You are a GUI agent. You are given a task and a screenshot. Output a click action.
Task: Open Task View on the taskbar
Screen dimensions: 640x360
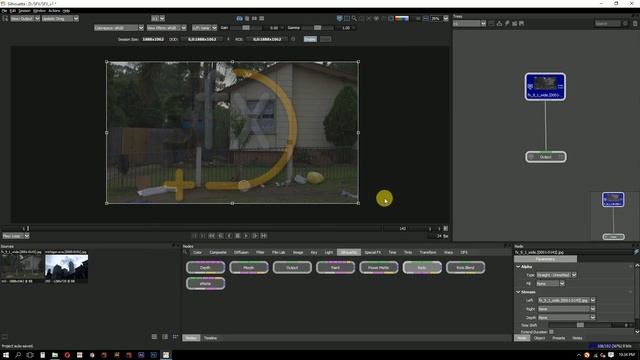coord(30,355)
